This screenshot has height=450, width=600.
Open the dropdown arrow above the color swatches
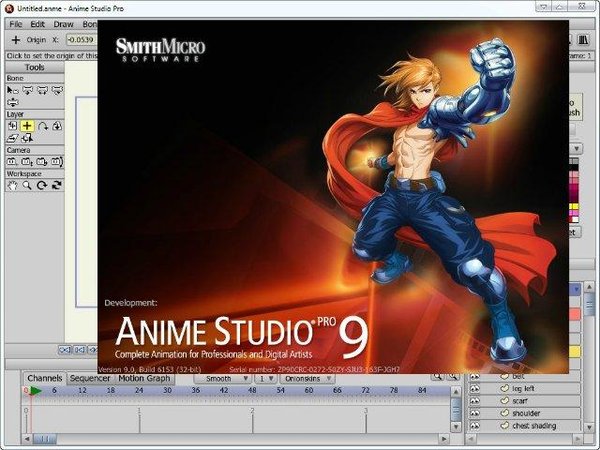pos(576,148)
